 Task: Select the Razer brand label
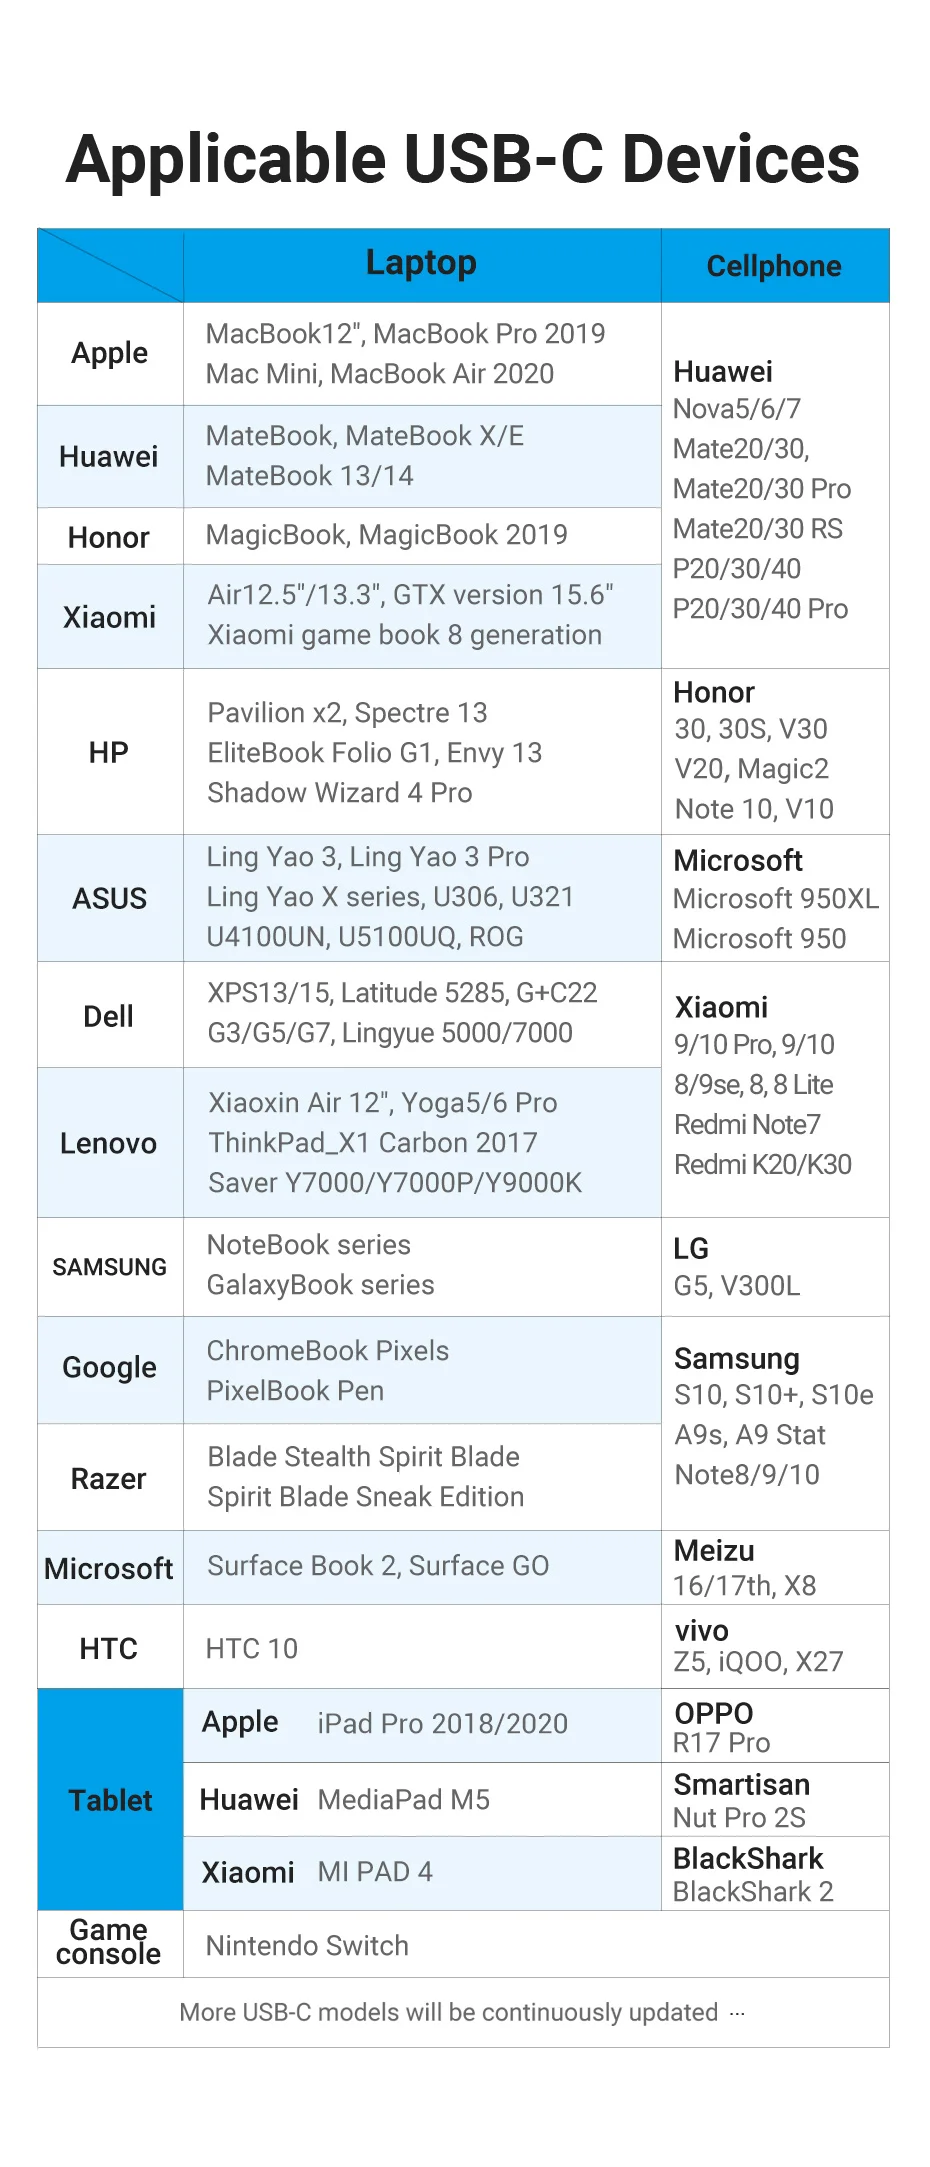[x=109, y=1478]
